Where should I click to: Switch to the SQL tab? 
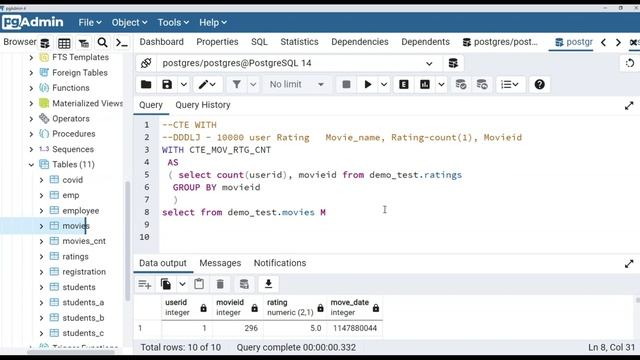(259, 42)
